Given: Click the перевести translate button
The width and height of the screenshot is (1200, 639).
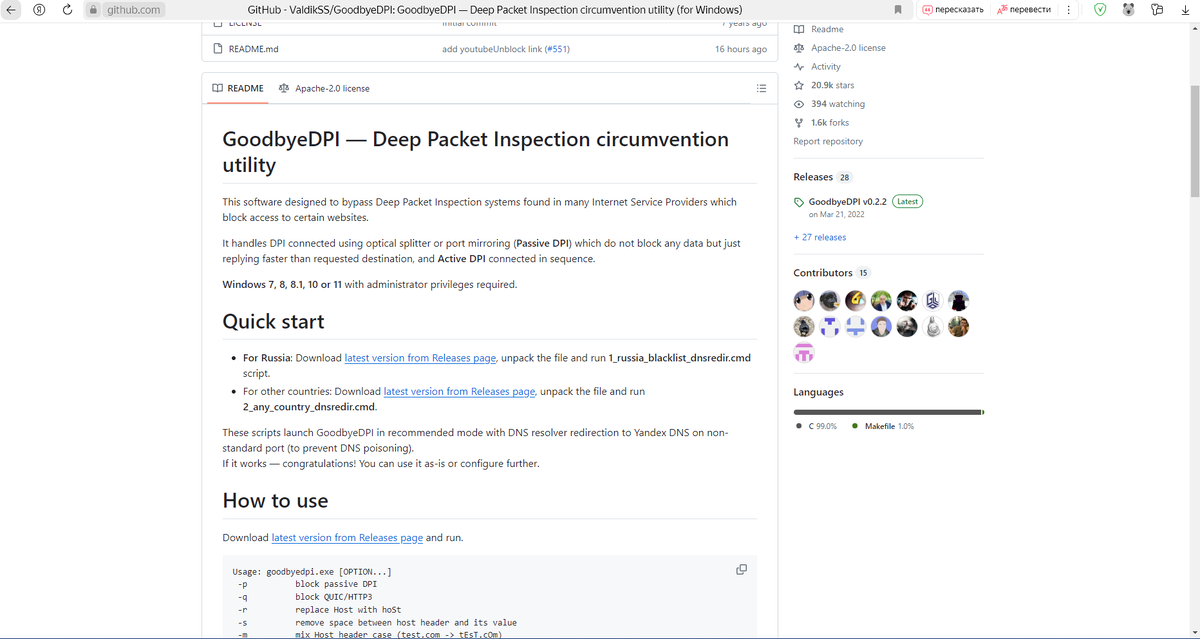Looking at the screenshot, I should tap(1024, 10).
